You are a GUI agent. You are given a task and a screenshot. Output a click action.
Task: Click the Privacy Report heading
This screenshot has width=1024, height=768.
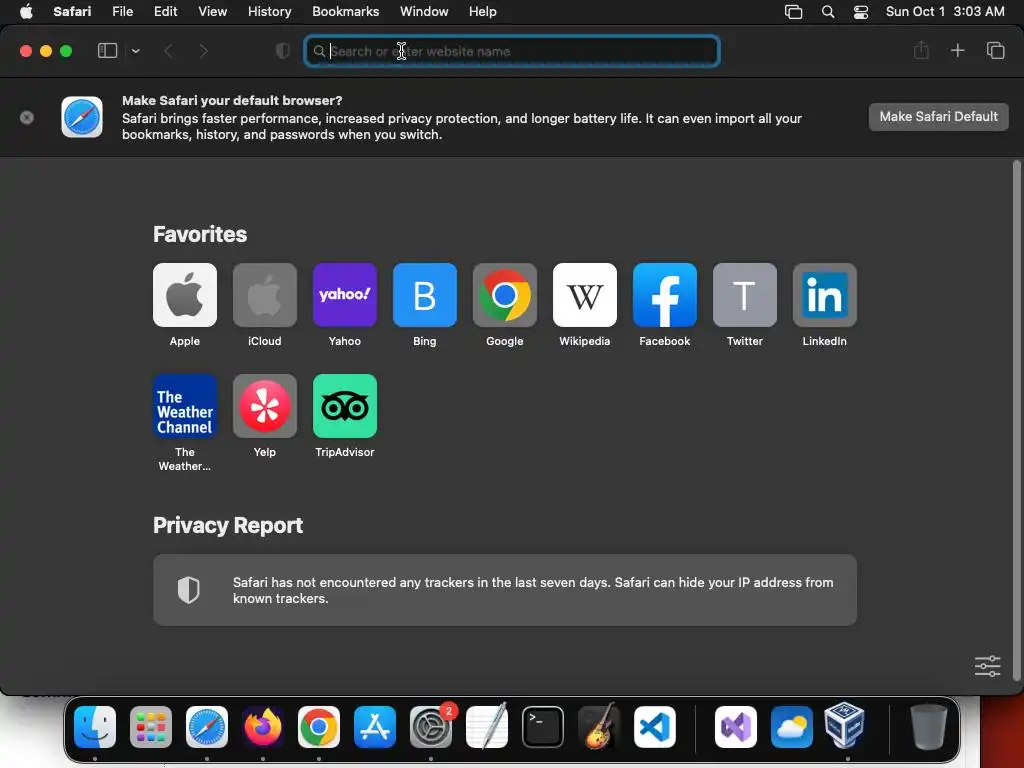pyautogui.click(x=228, y=526)
